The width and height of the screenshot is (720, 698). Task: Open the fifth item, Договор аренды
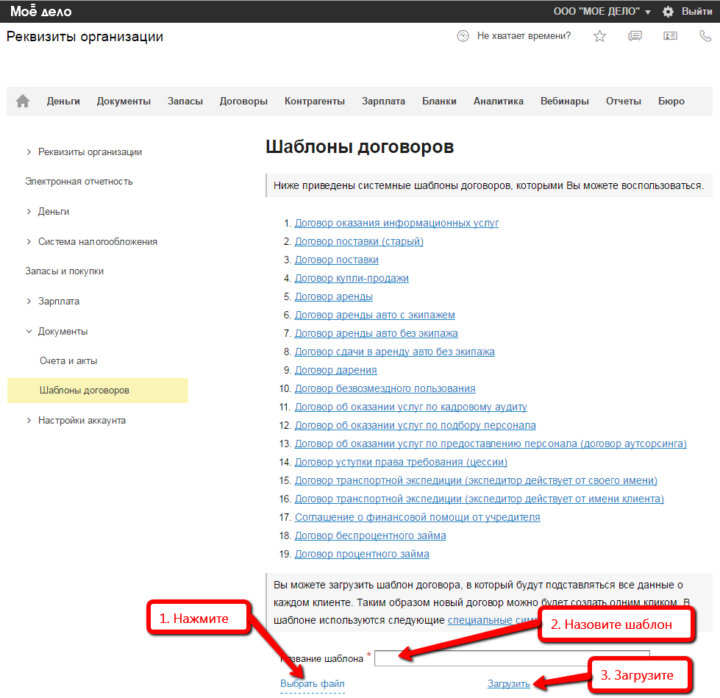(333, 297)
